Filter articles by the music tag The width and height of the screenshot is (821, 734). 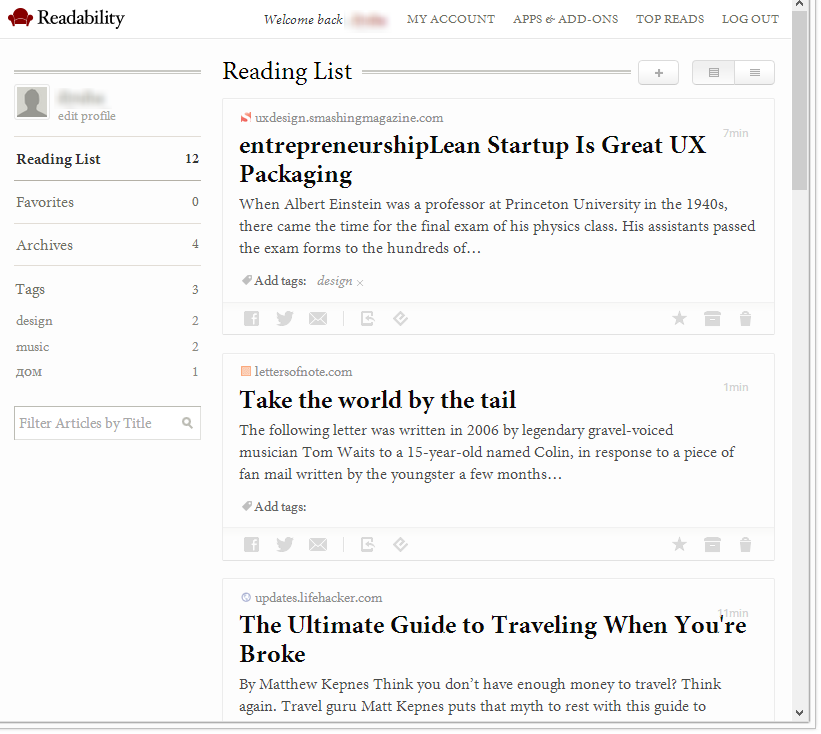pyautogui.click(x=33, y=347)
